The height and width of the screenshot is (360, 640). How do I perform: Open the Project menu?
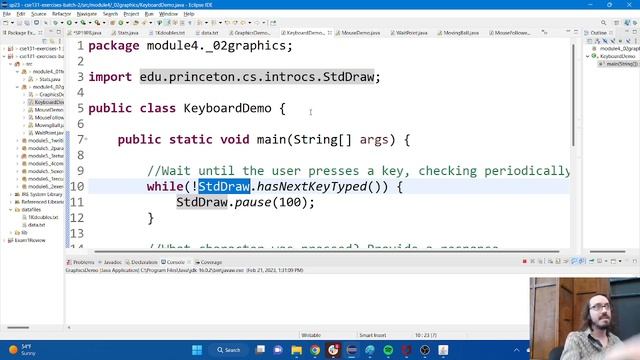click(131, 14)
